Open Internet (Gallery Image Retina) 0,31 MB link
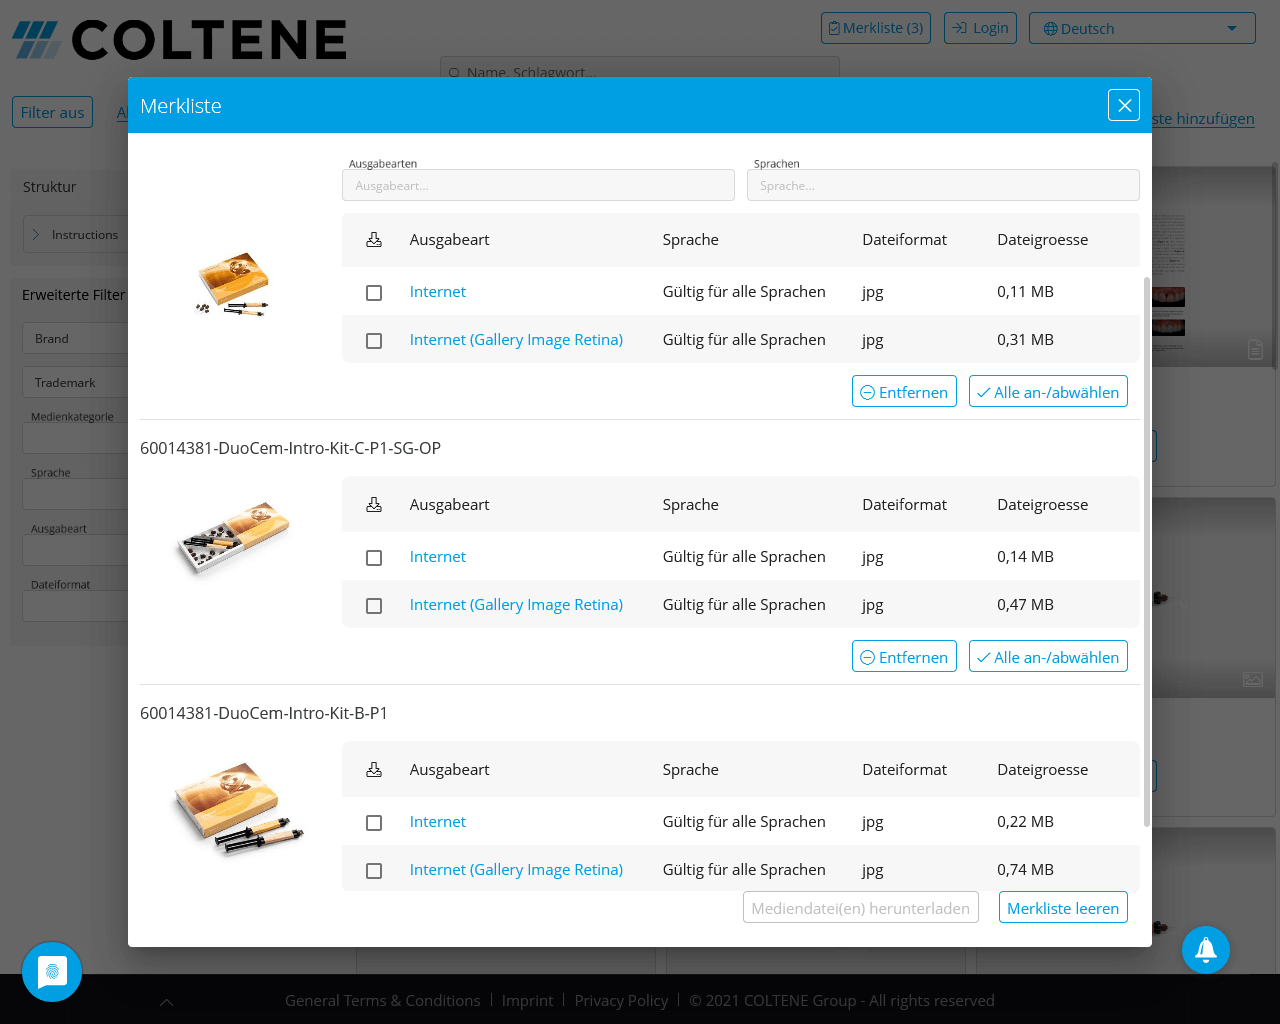 coord(516,340)
